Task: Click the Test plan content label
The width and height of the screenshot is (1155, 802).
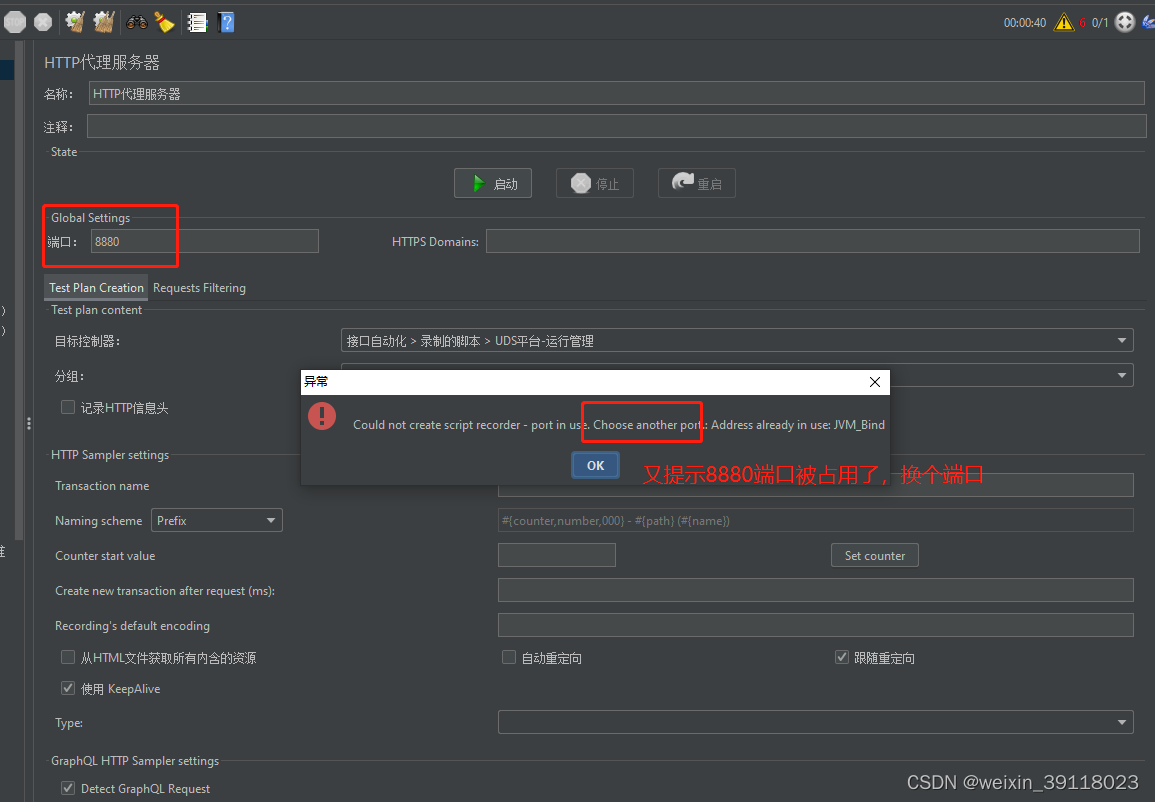Action: point(96,310)
